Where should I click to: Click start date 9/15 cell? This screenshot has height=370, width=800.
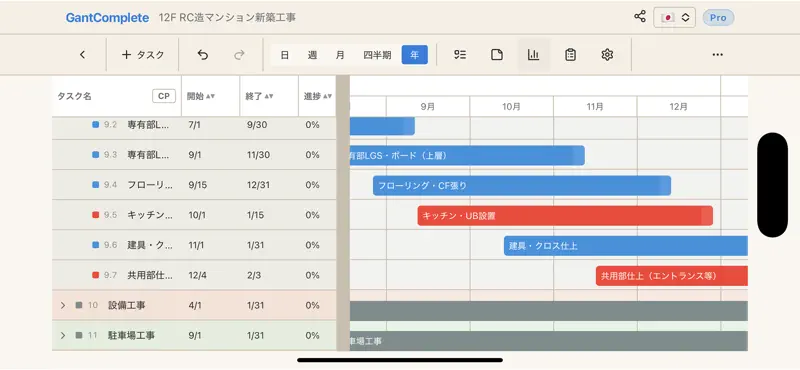[197, 185]
